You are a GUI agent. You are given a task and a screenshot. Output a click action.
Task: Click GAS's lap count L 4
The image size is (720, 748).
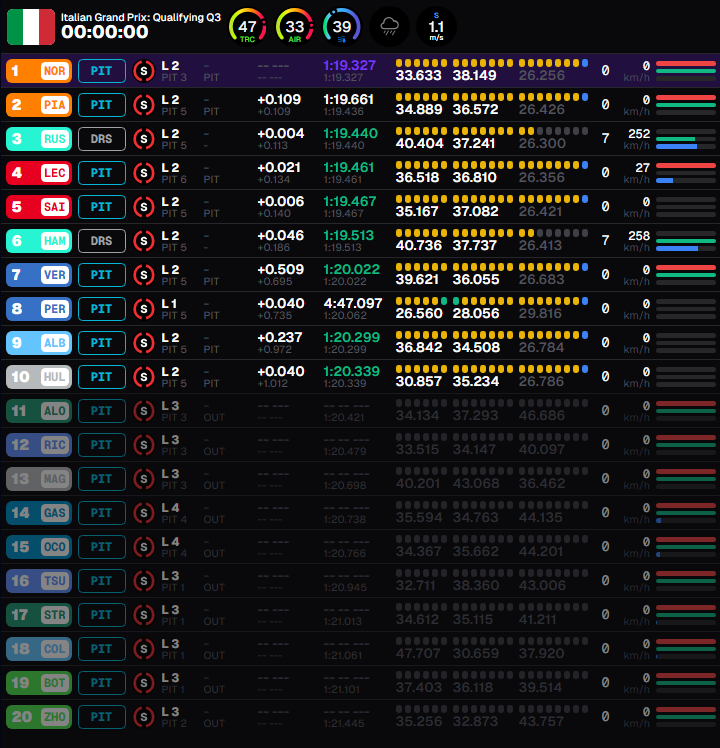coord(170,508)
